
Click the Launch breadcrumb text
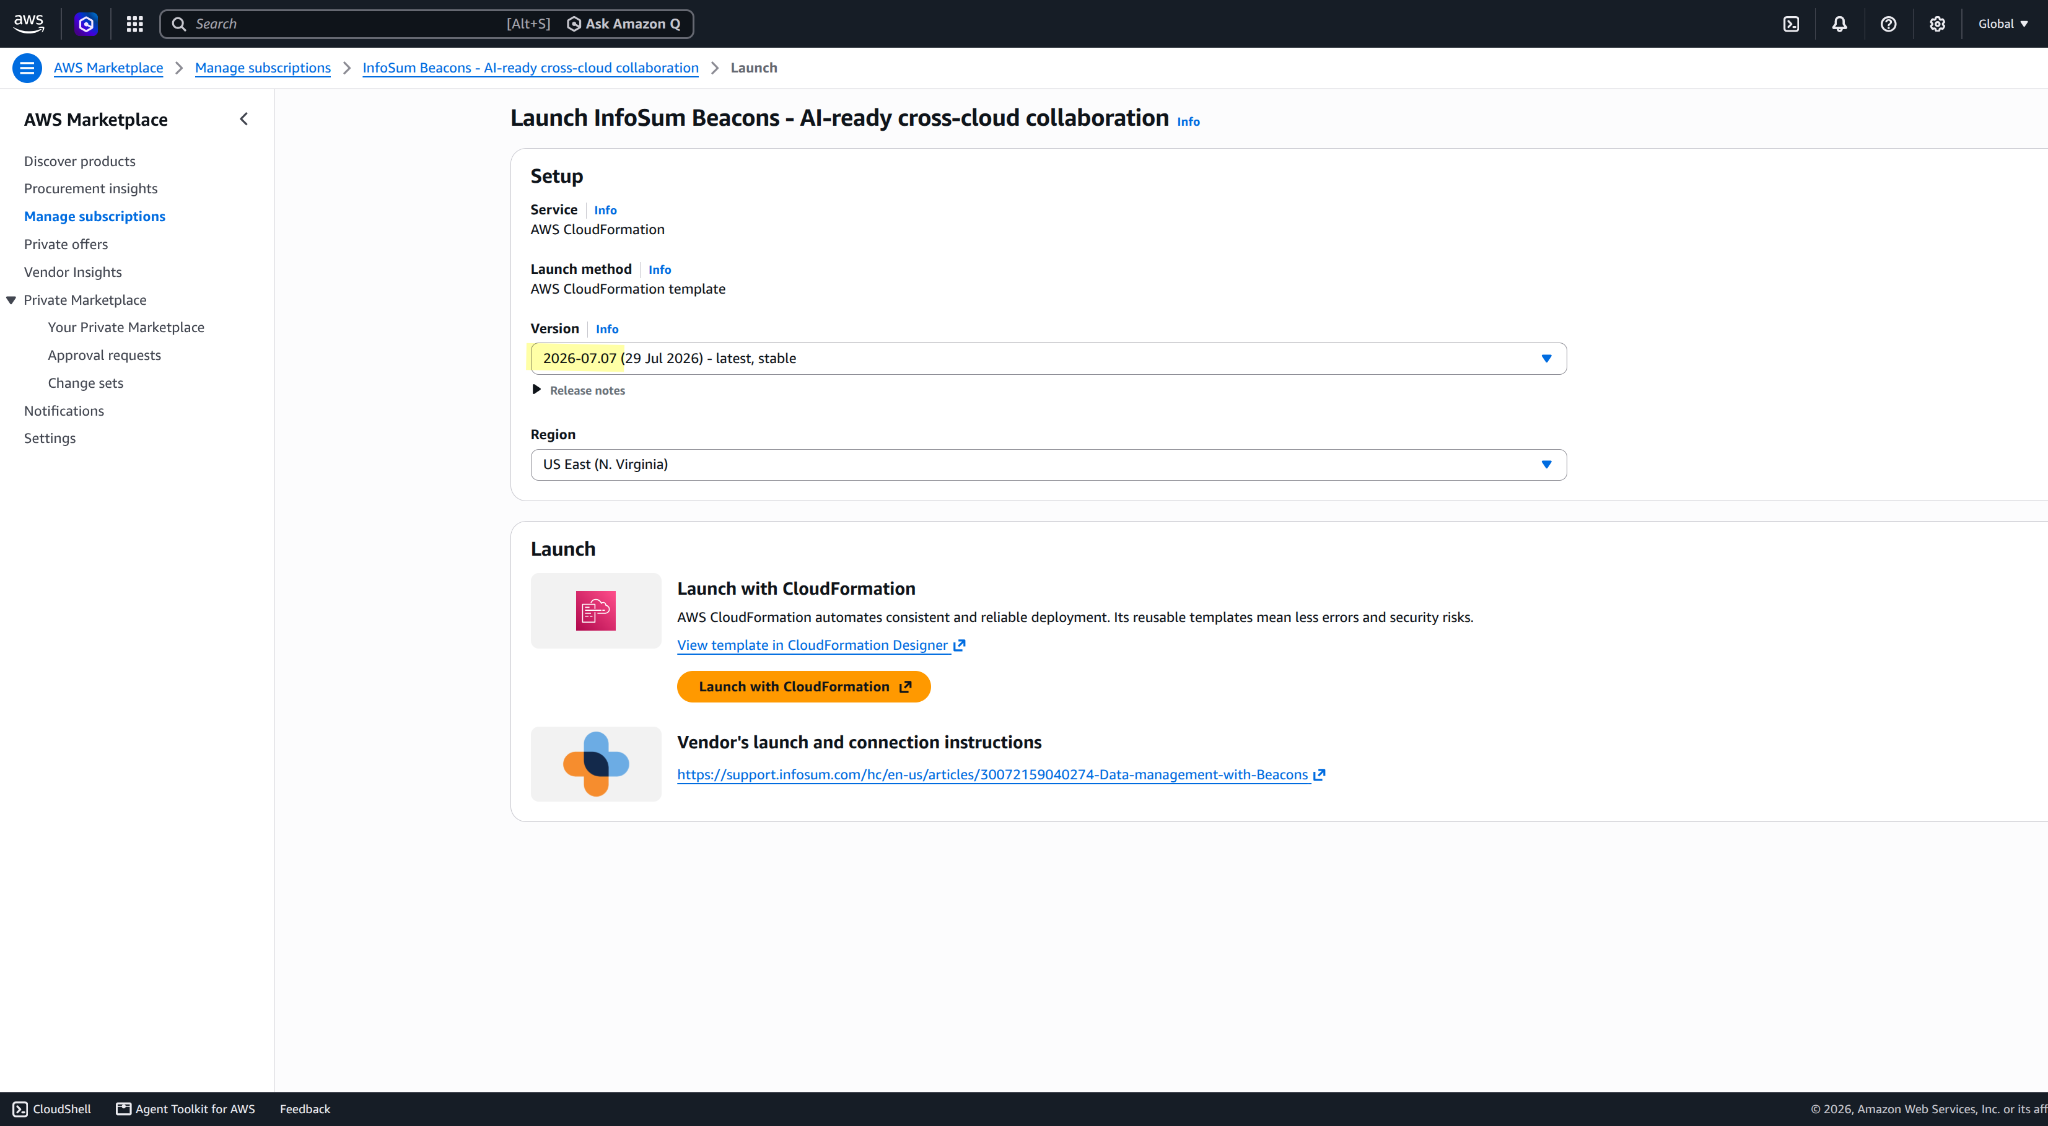point(754,68)
